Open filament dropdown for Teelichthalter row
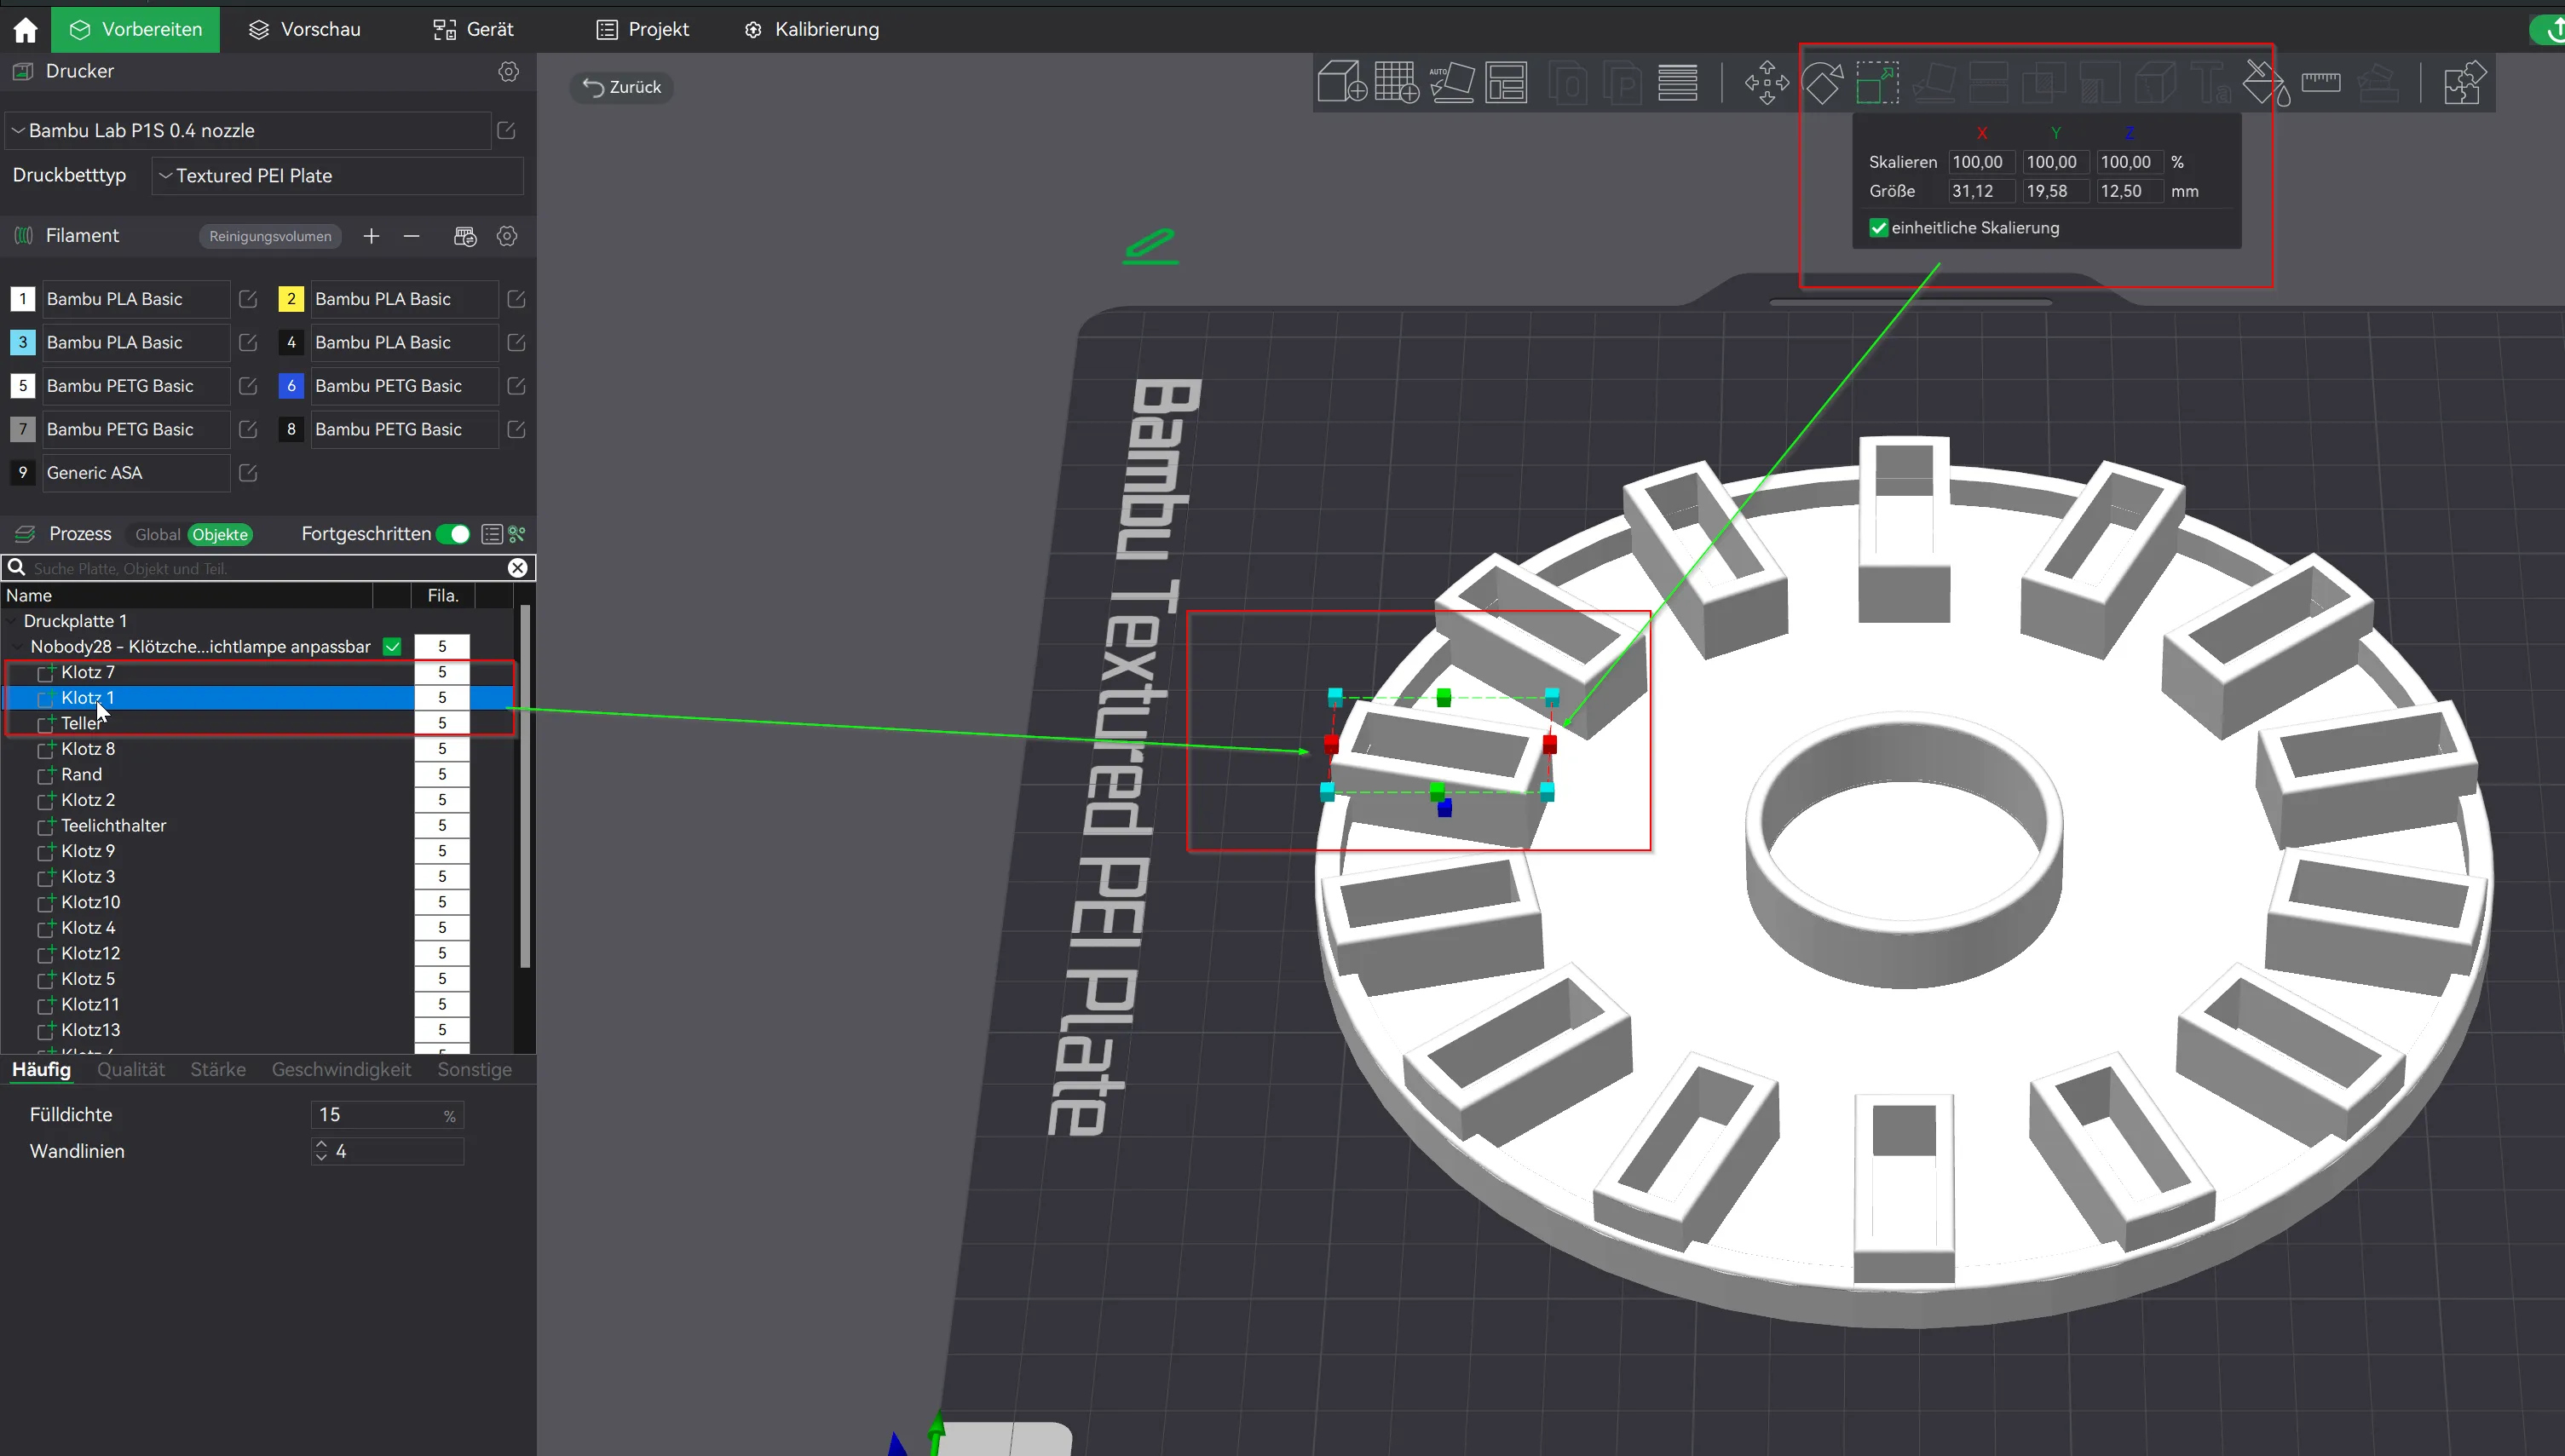The image size is (2565, 1456). tap(442, 825)
